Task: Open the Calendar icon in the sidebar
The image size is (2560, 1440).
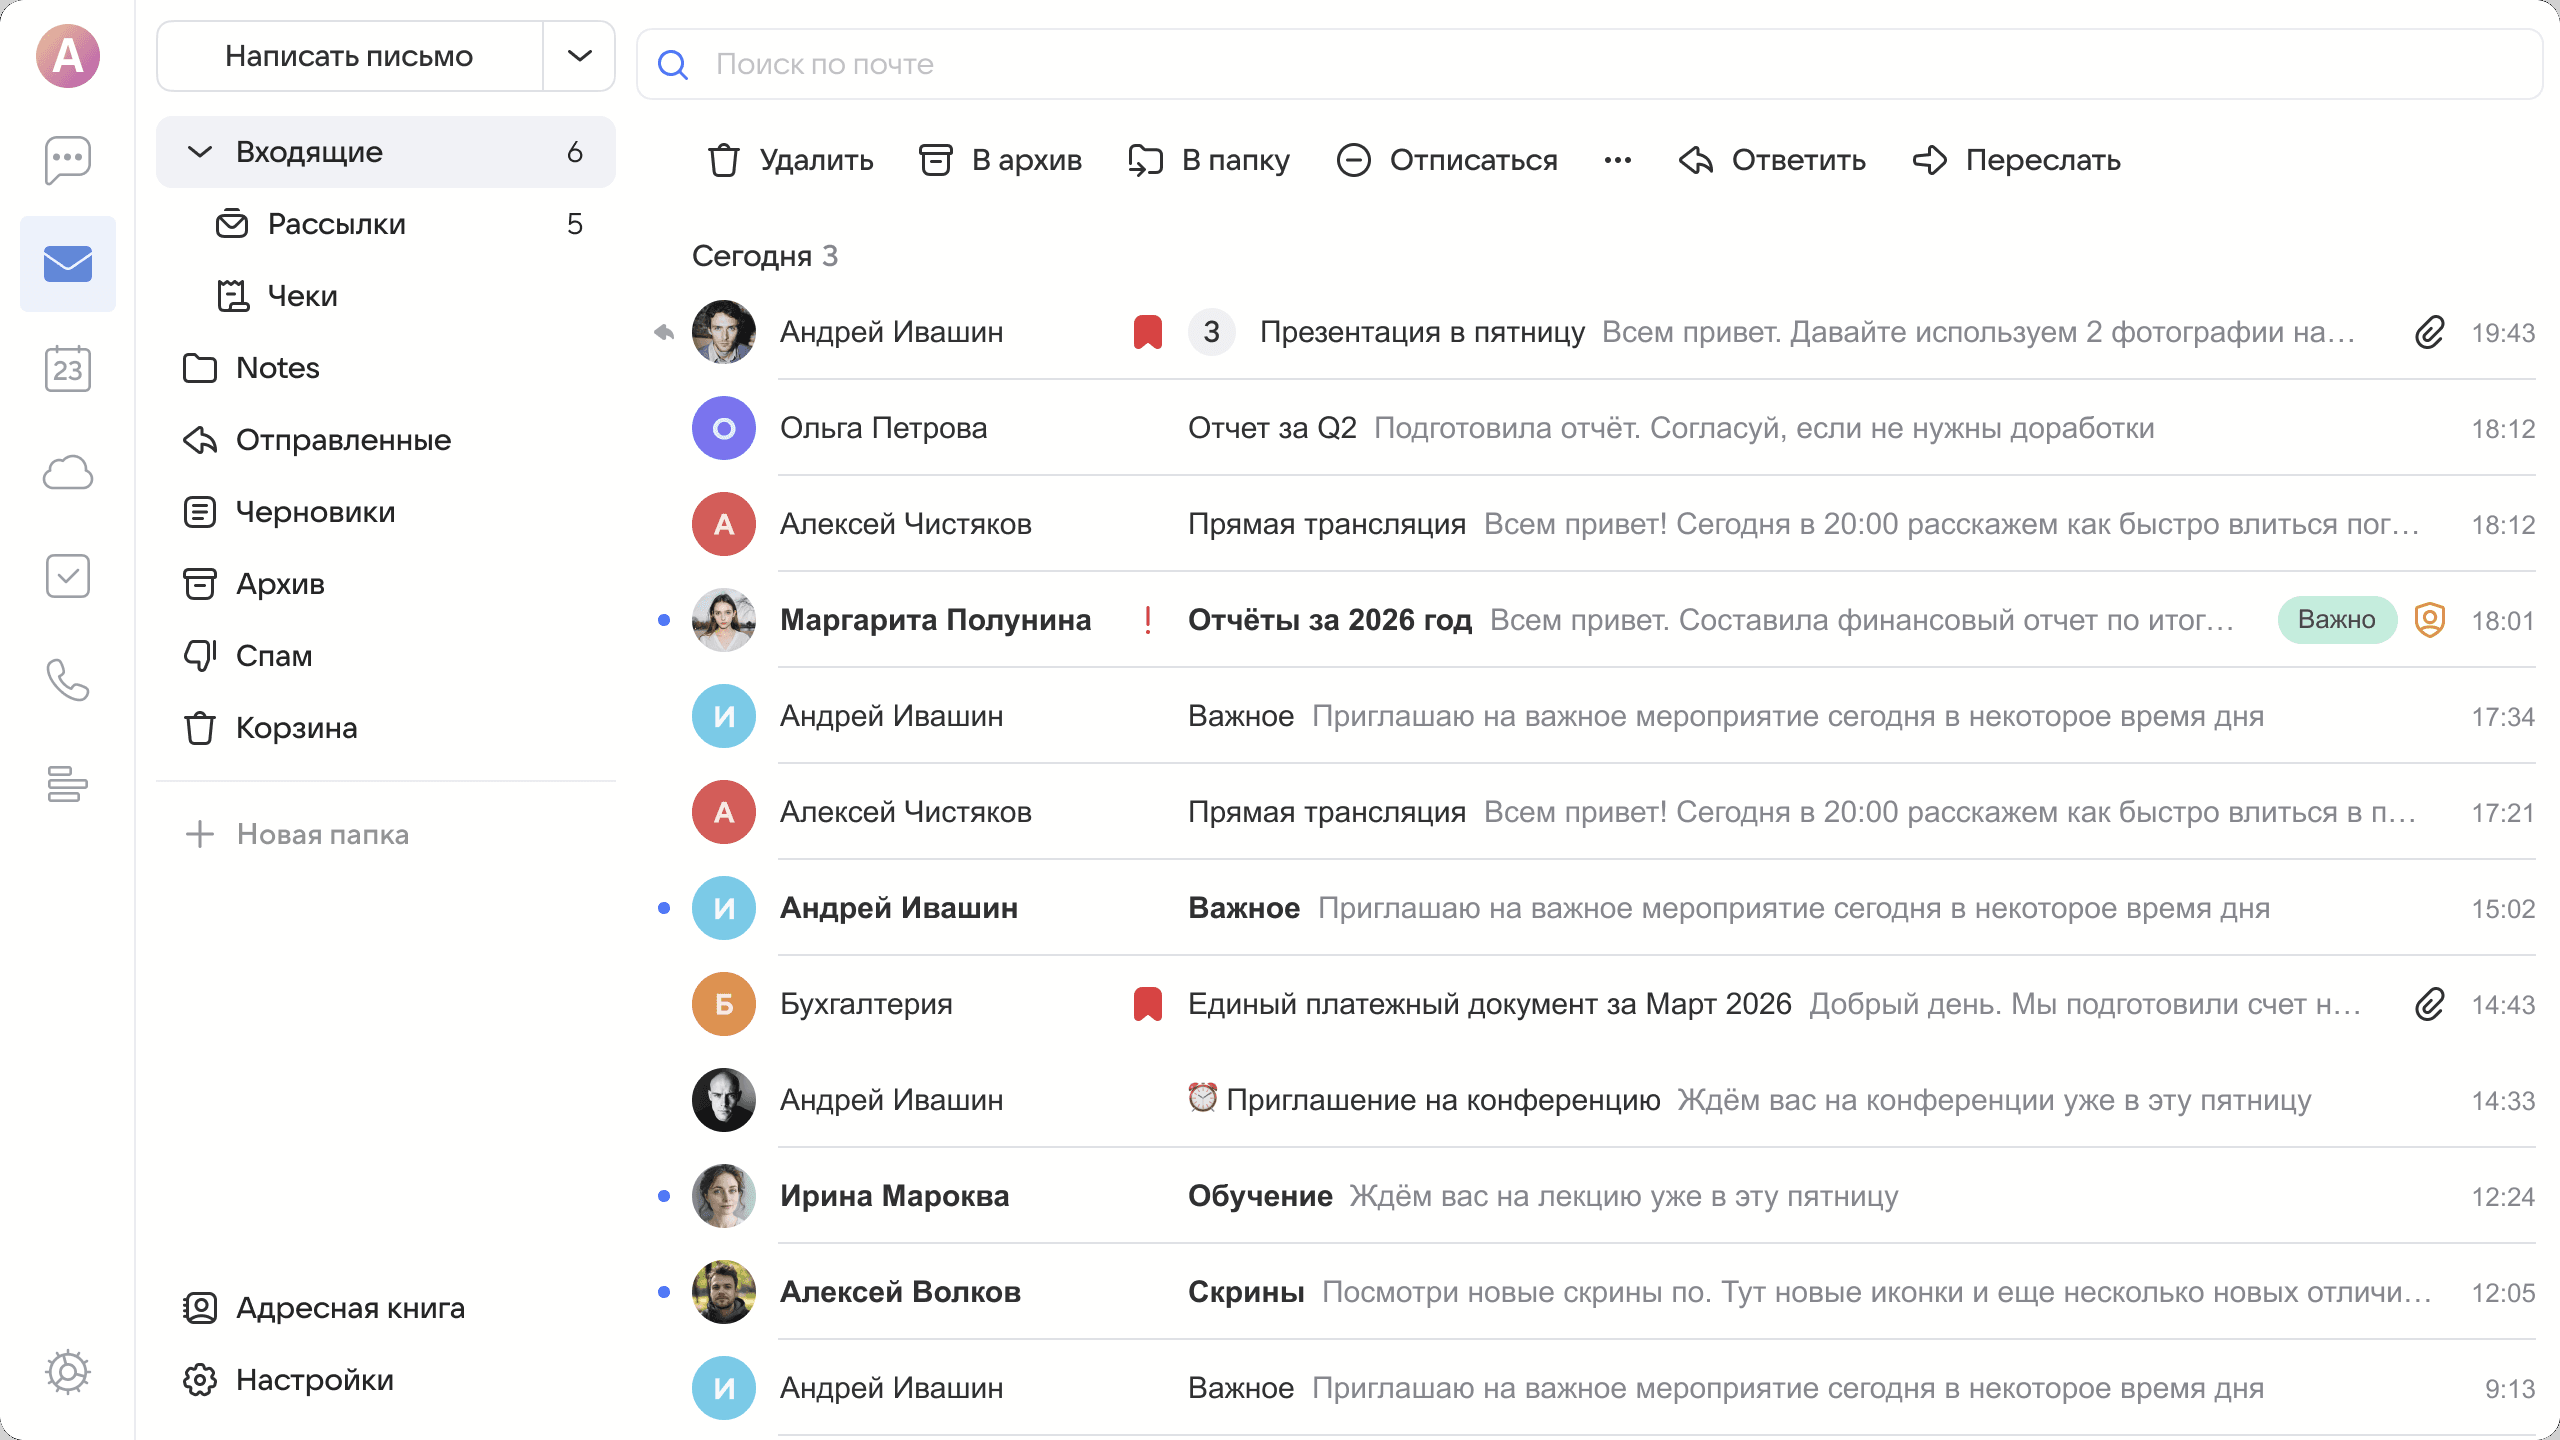Action: click(67, 369)
